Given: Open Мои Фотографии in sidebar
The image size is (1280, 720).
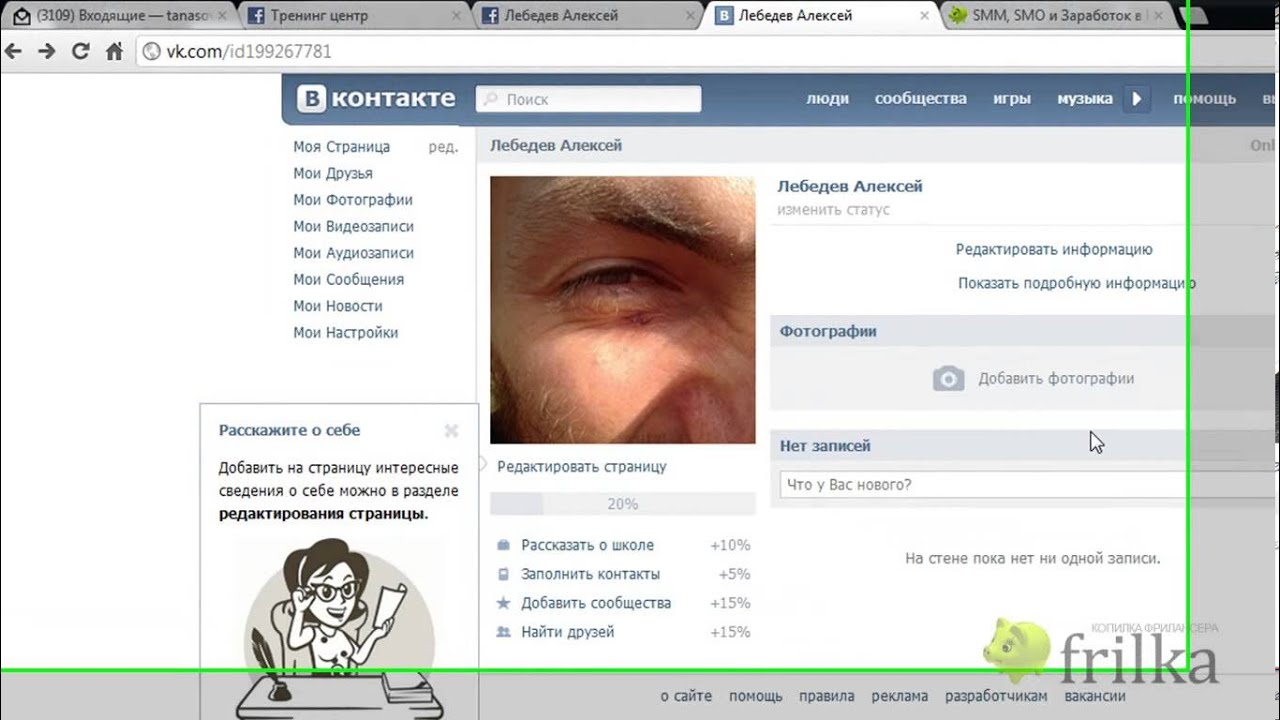Looking at the screenshot, I should pyautogui.click(x=352, y=200).
